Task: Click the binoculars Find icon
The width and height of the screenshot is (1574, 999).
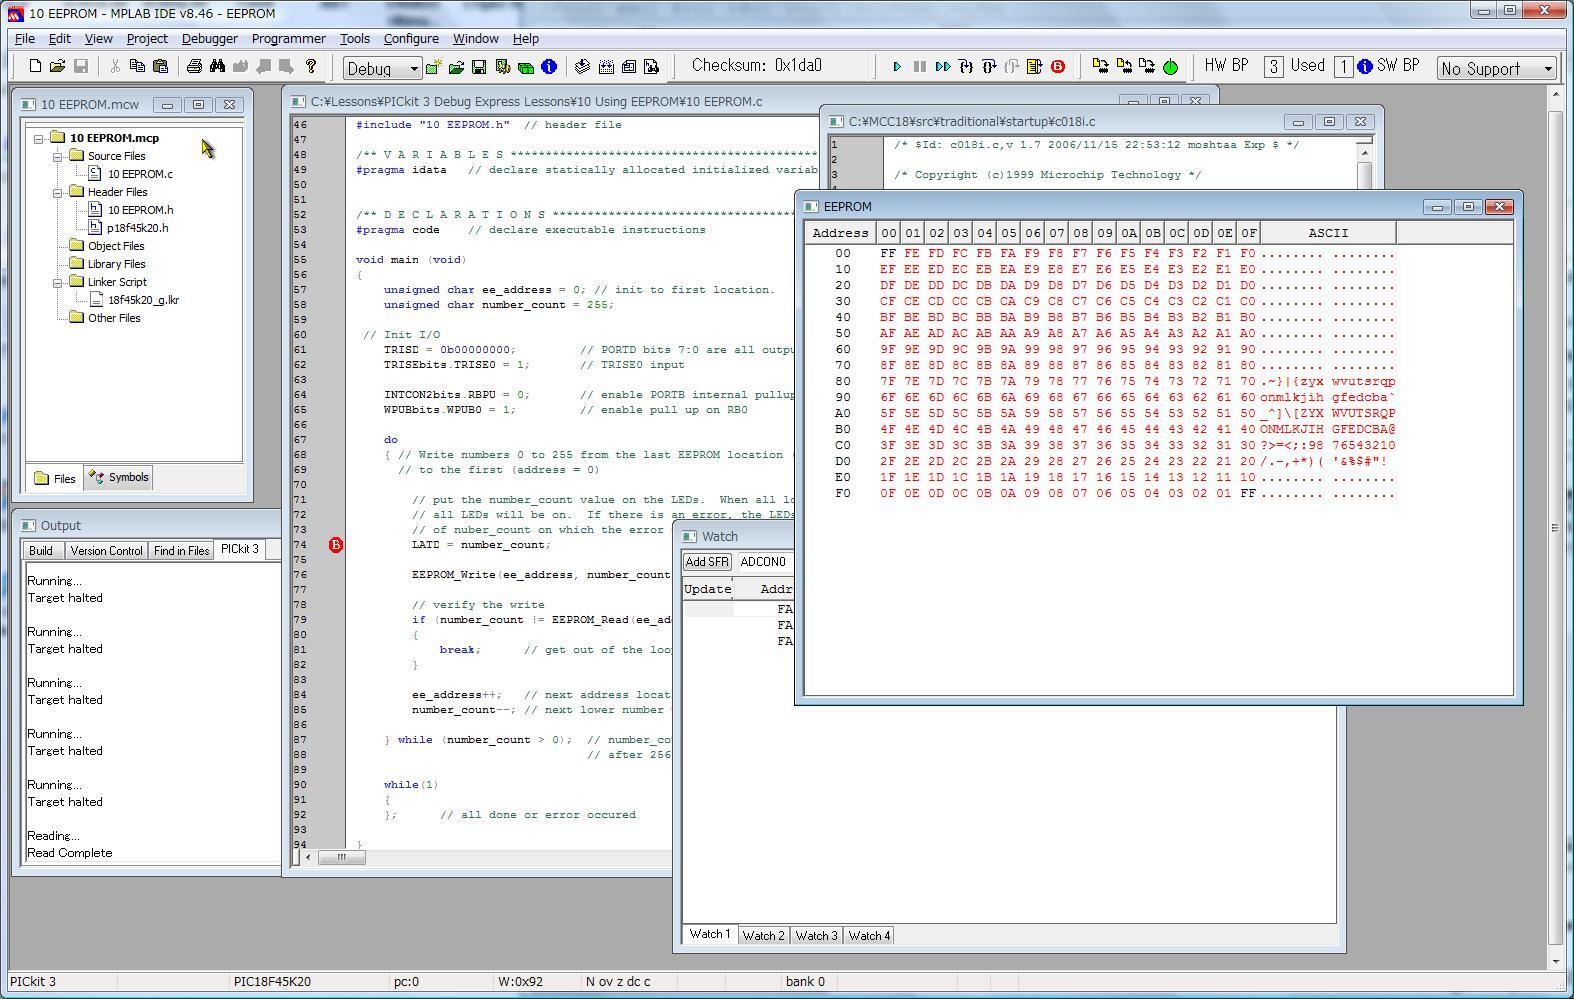Action: 217,67
